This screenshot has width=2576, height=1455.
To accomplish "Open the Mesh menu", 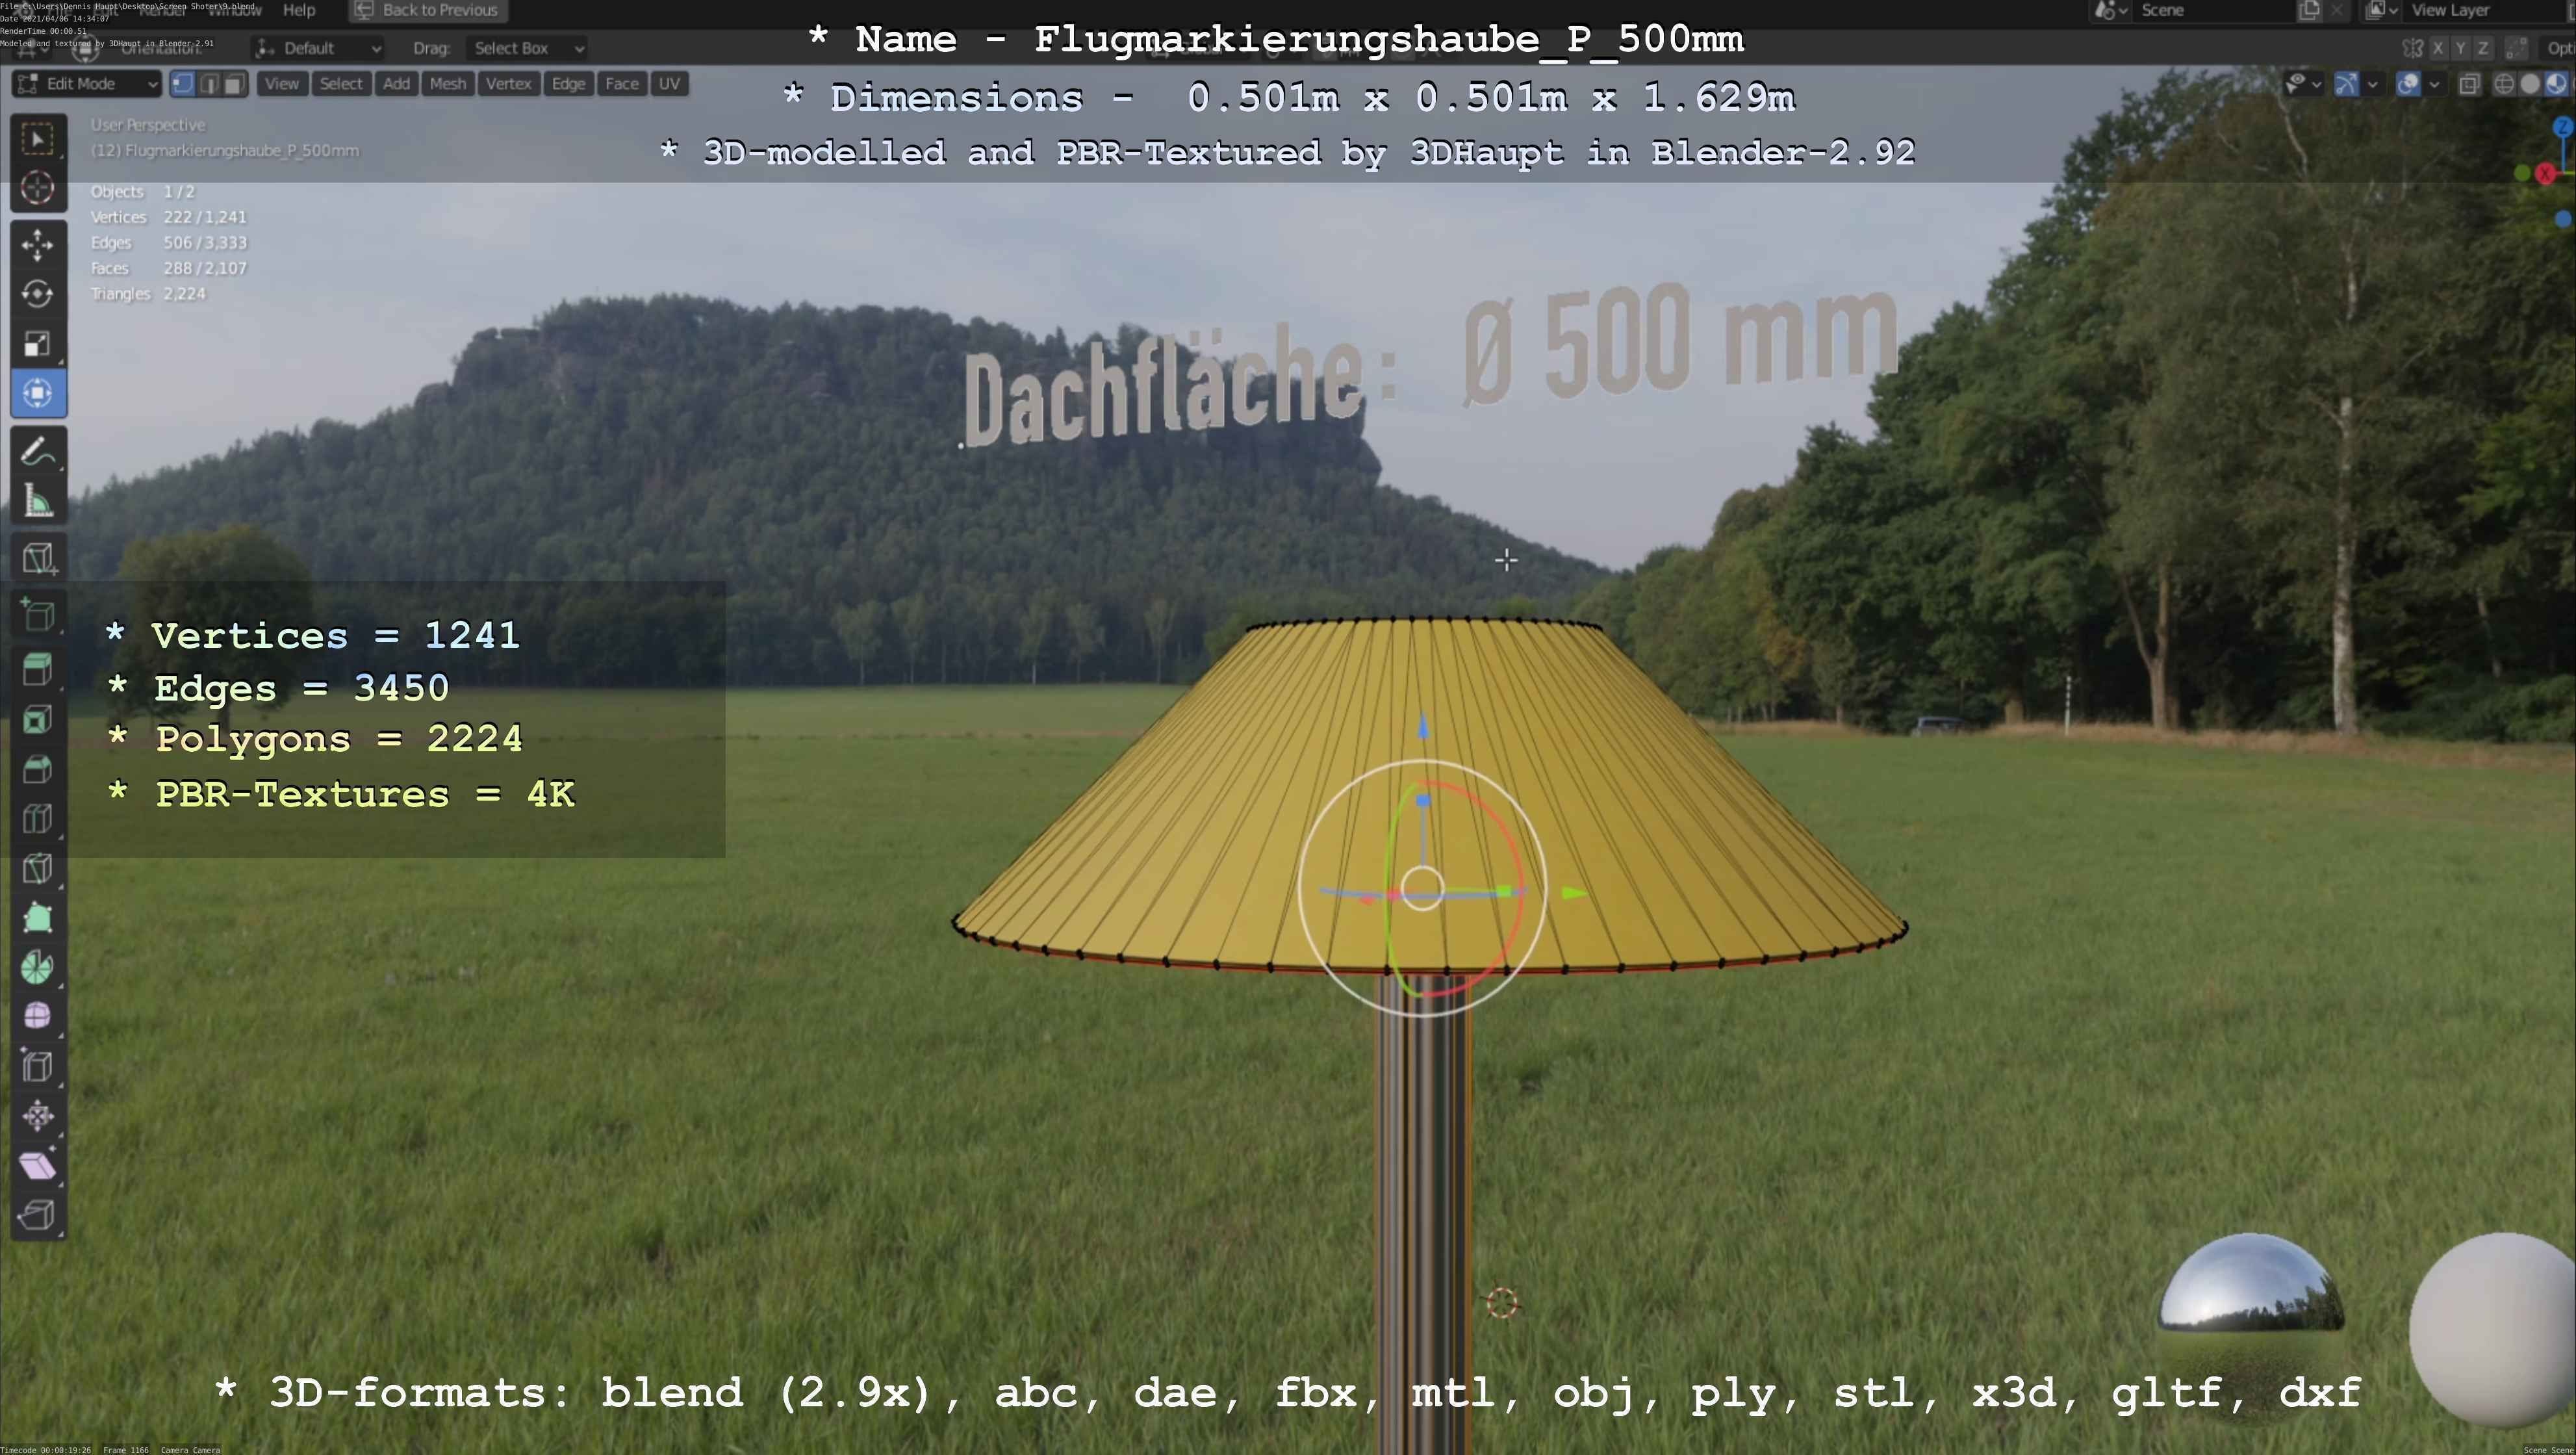I will tap(448, 84).
